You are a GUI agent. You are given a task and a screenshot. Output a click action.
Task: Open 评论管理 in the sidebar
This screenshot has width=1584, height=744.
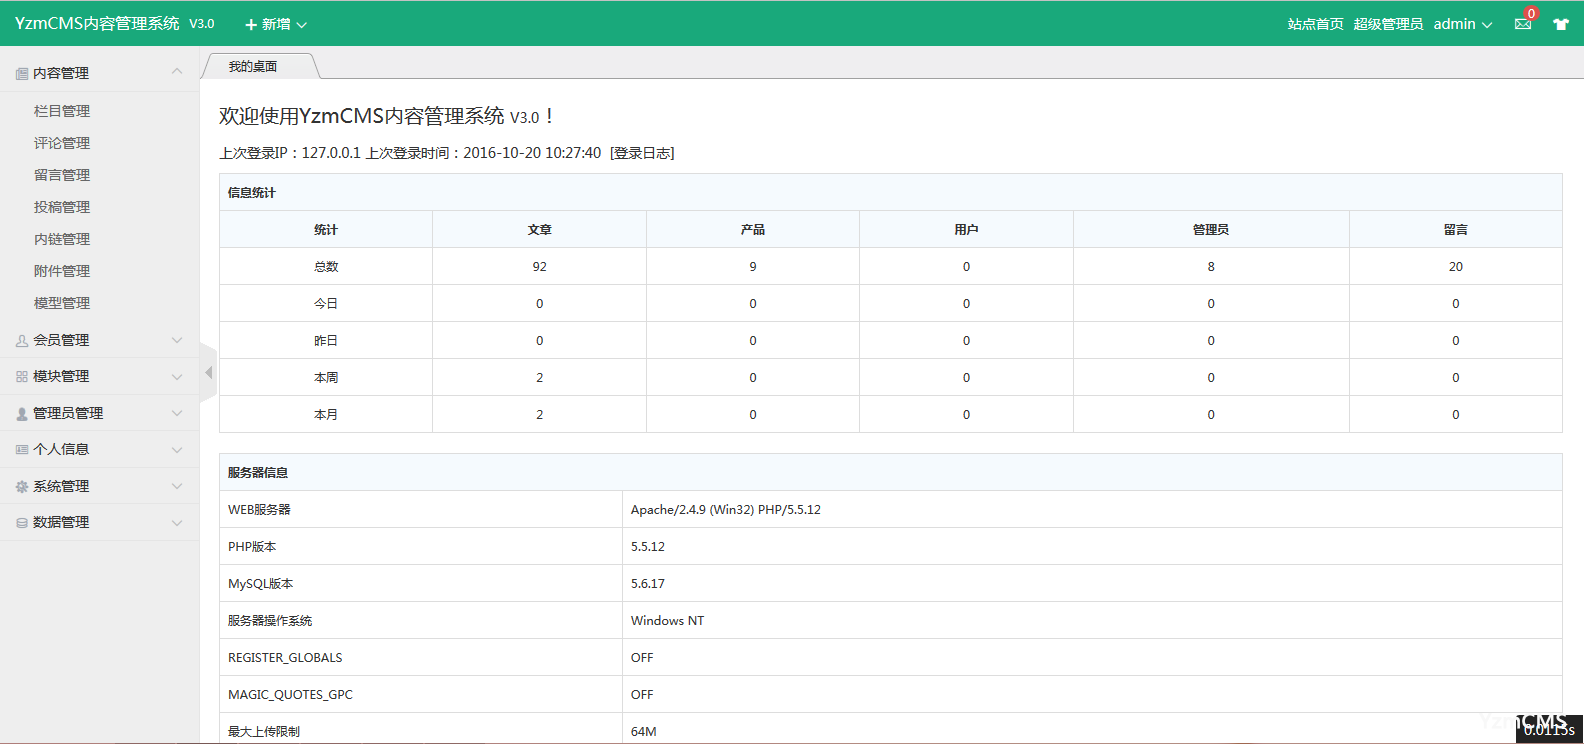click(62, 143)
